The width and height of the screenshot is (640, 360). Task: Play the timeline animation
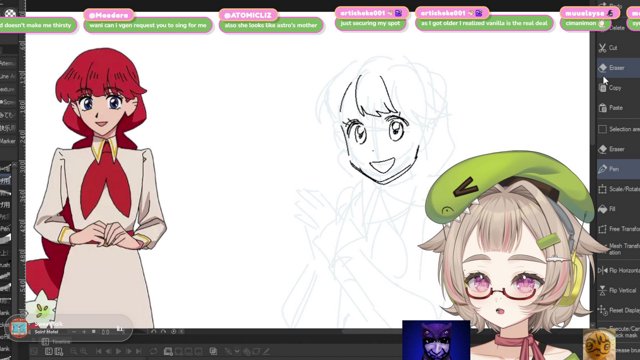pyautogui.click(x=118, y=351)
